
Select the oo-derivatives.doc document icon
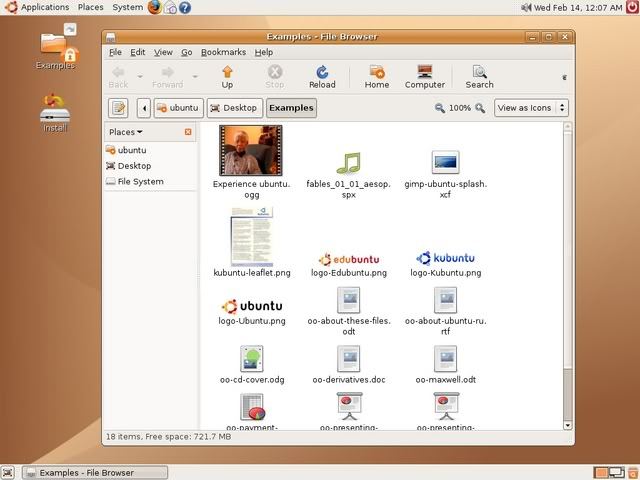tap(349, 359)
